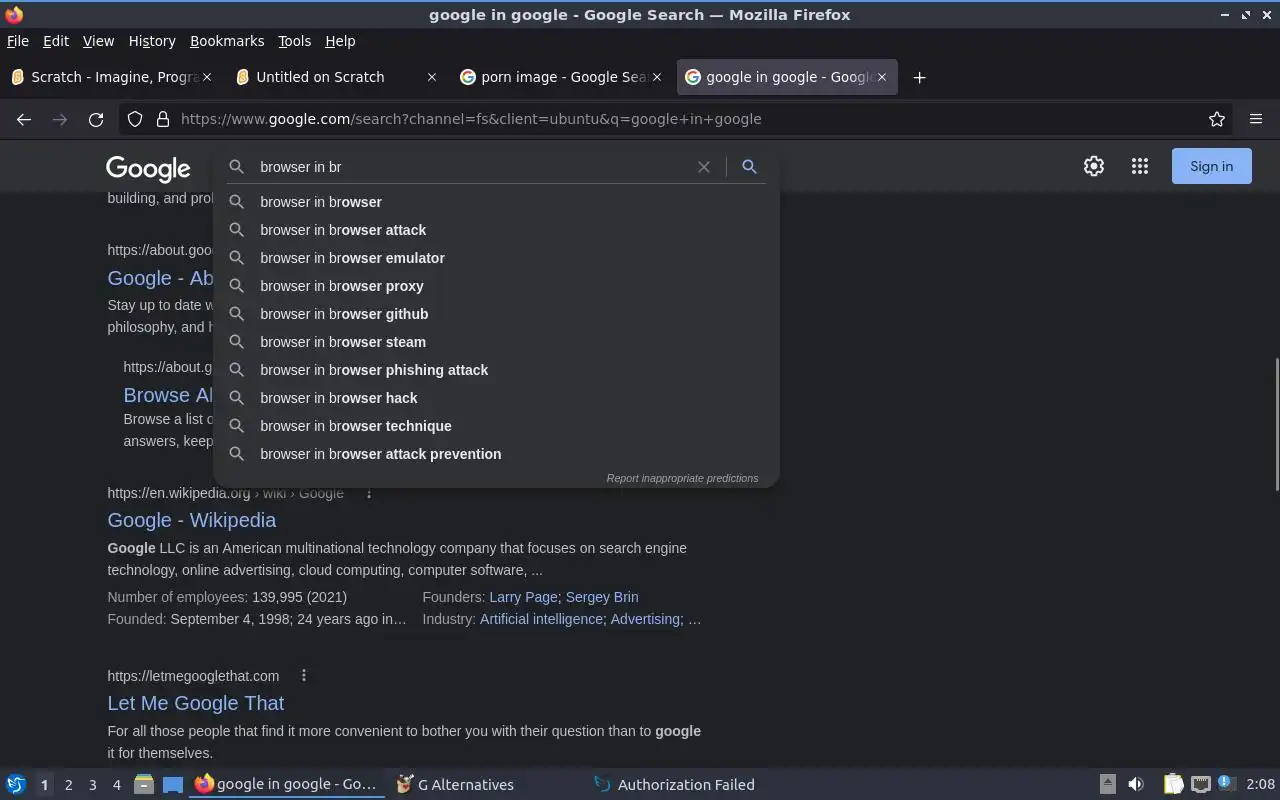Reload the current page
This screenshot has width=1280, height=800.
(x=96, y=119)
